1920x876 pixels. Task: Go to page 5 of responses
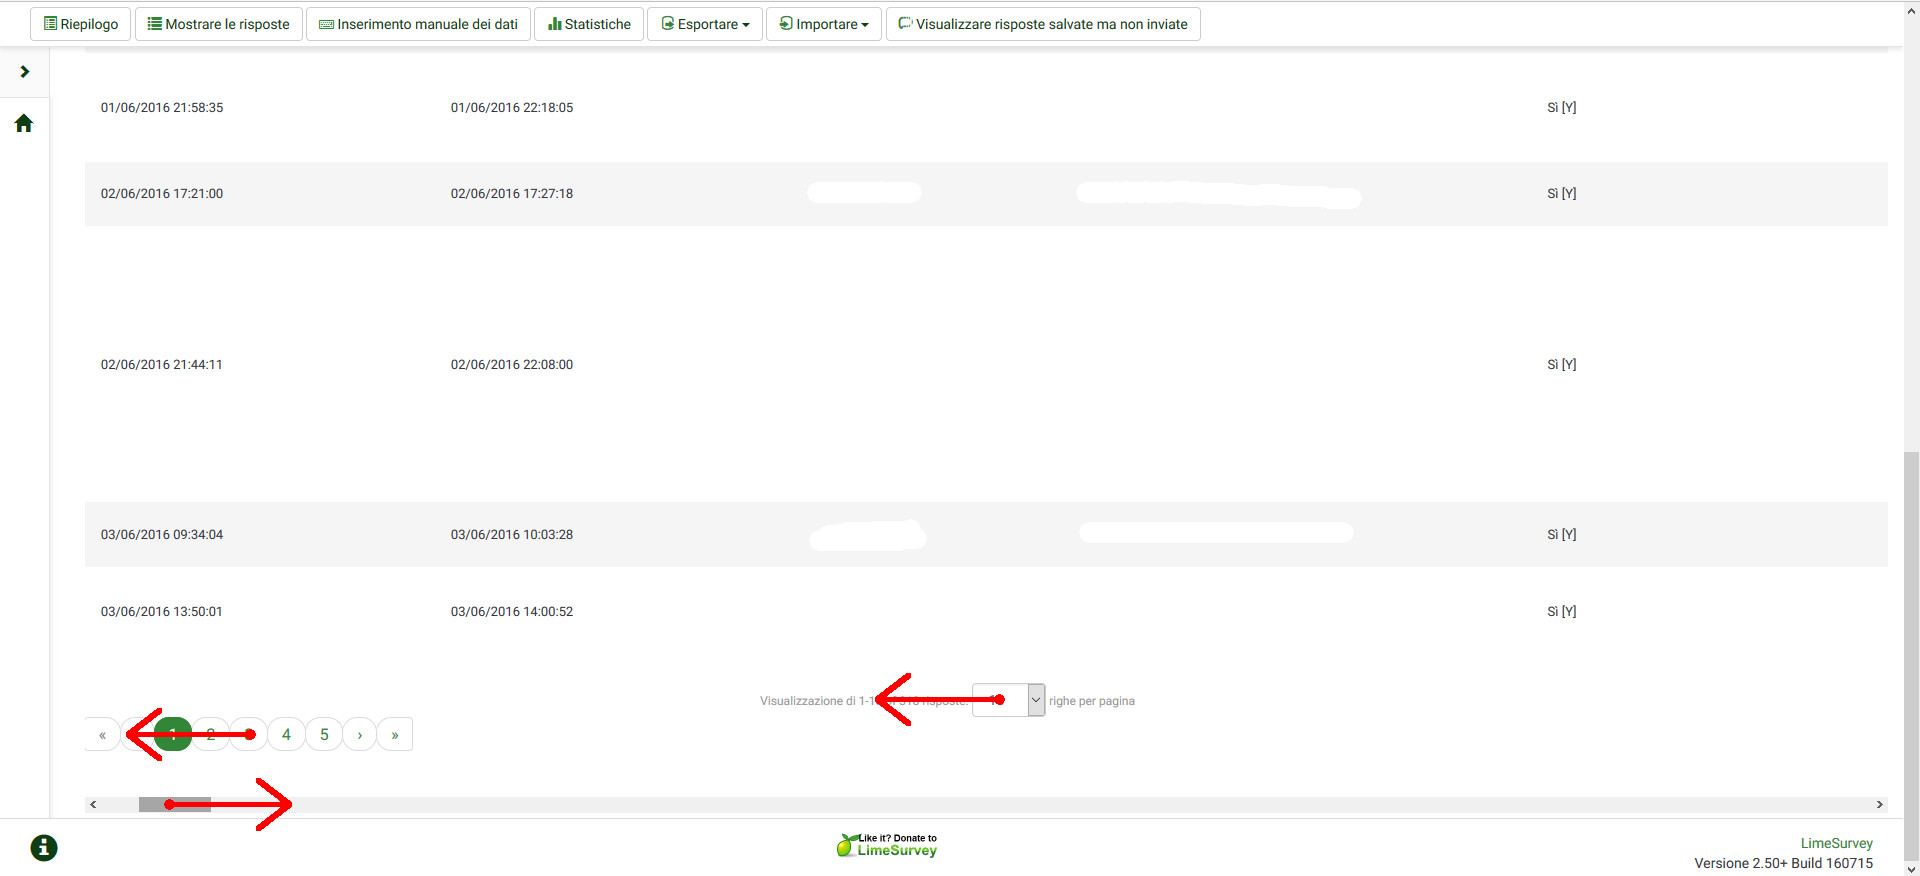click(324, 735)
